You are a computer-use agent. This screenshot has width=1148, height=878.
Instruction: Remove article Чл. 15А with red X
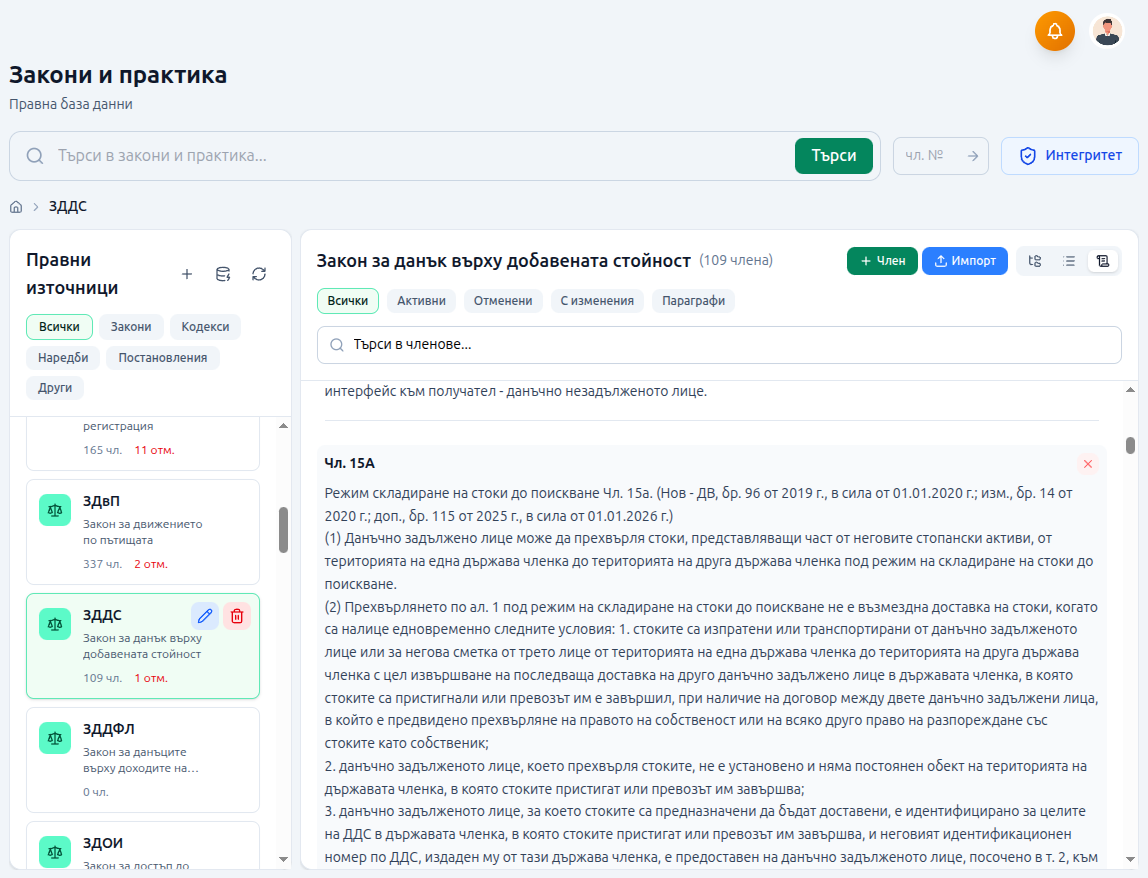(x=1088, y=464)
